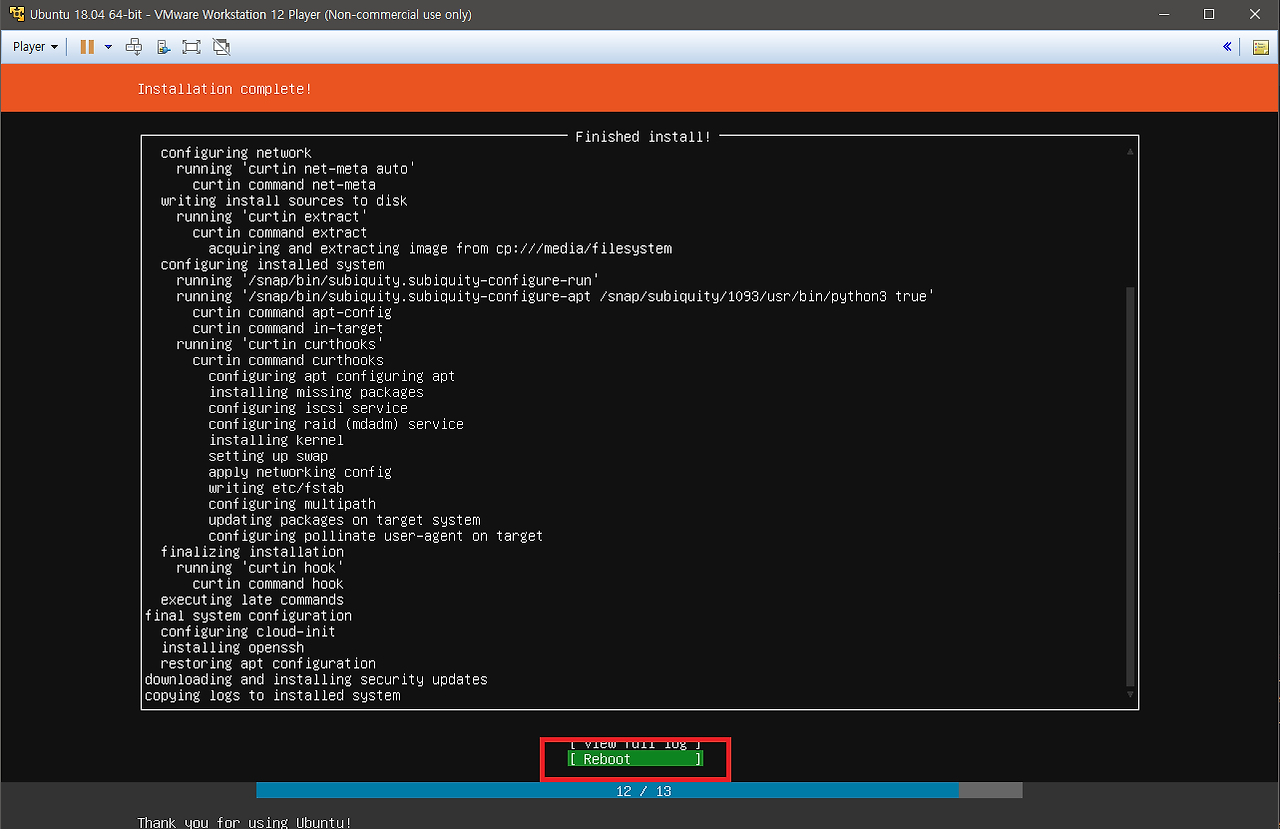Click 'configuring raid (mdadm) service' line
The image size is (1280, 829).
(x=336, y=425)
